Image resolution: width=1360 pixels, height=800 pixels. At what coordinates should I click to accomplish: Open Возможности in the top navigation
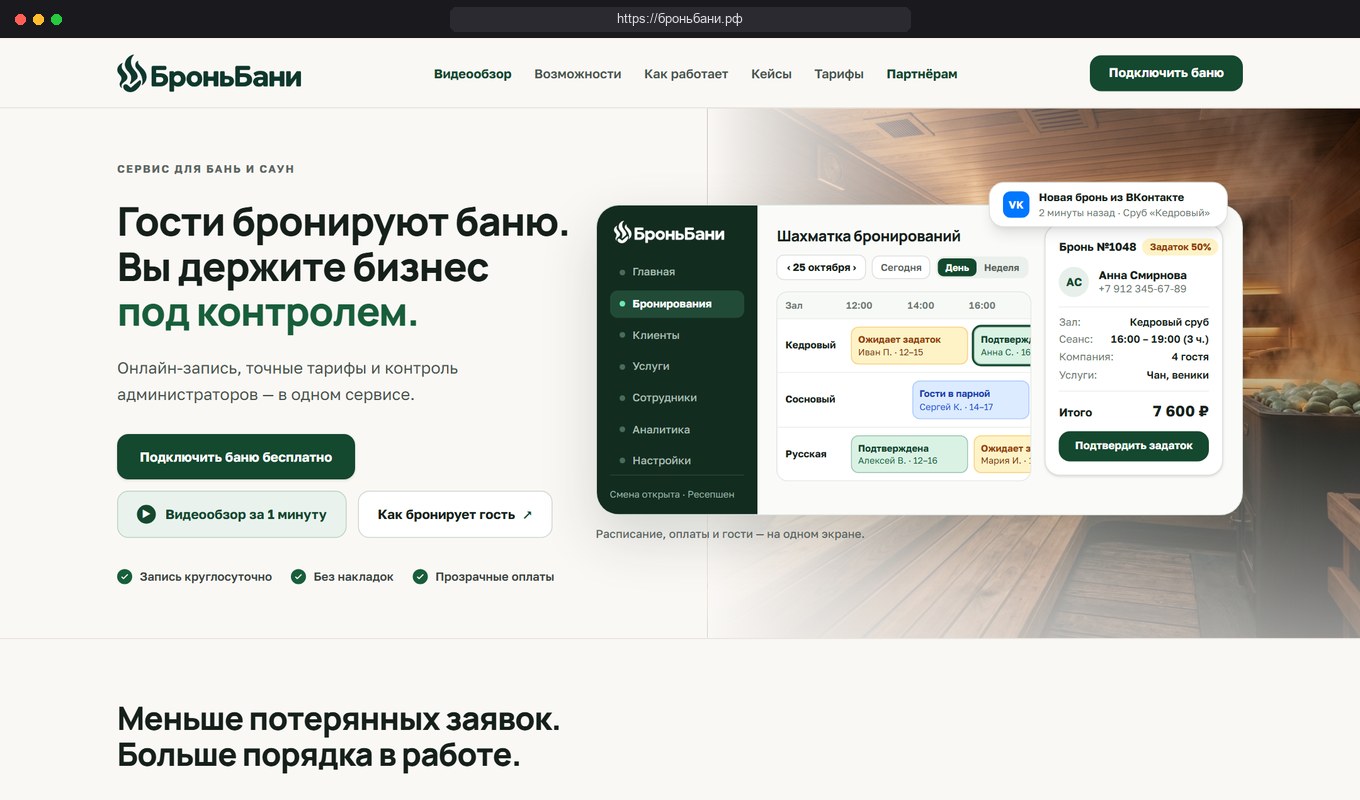coord(578,74)
